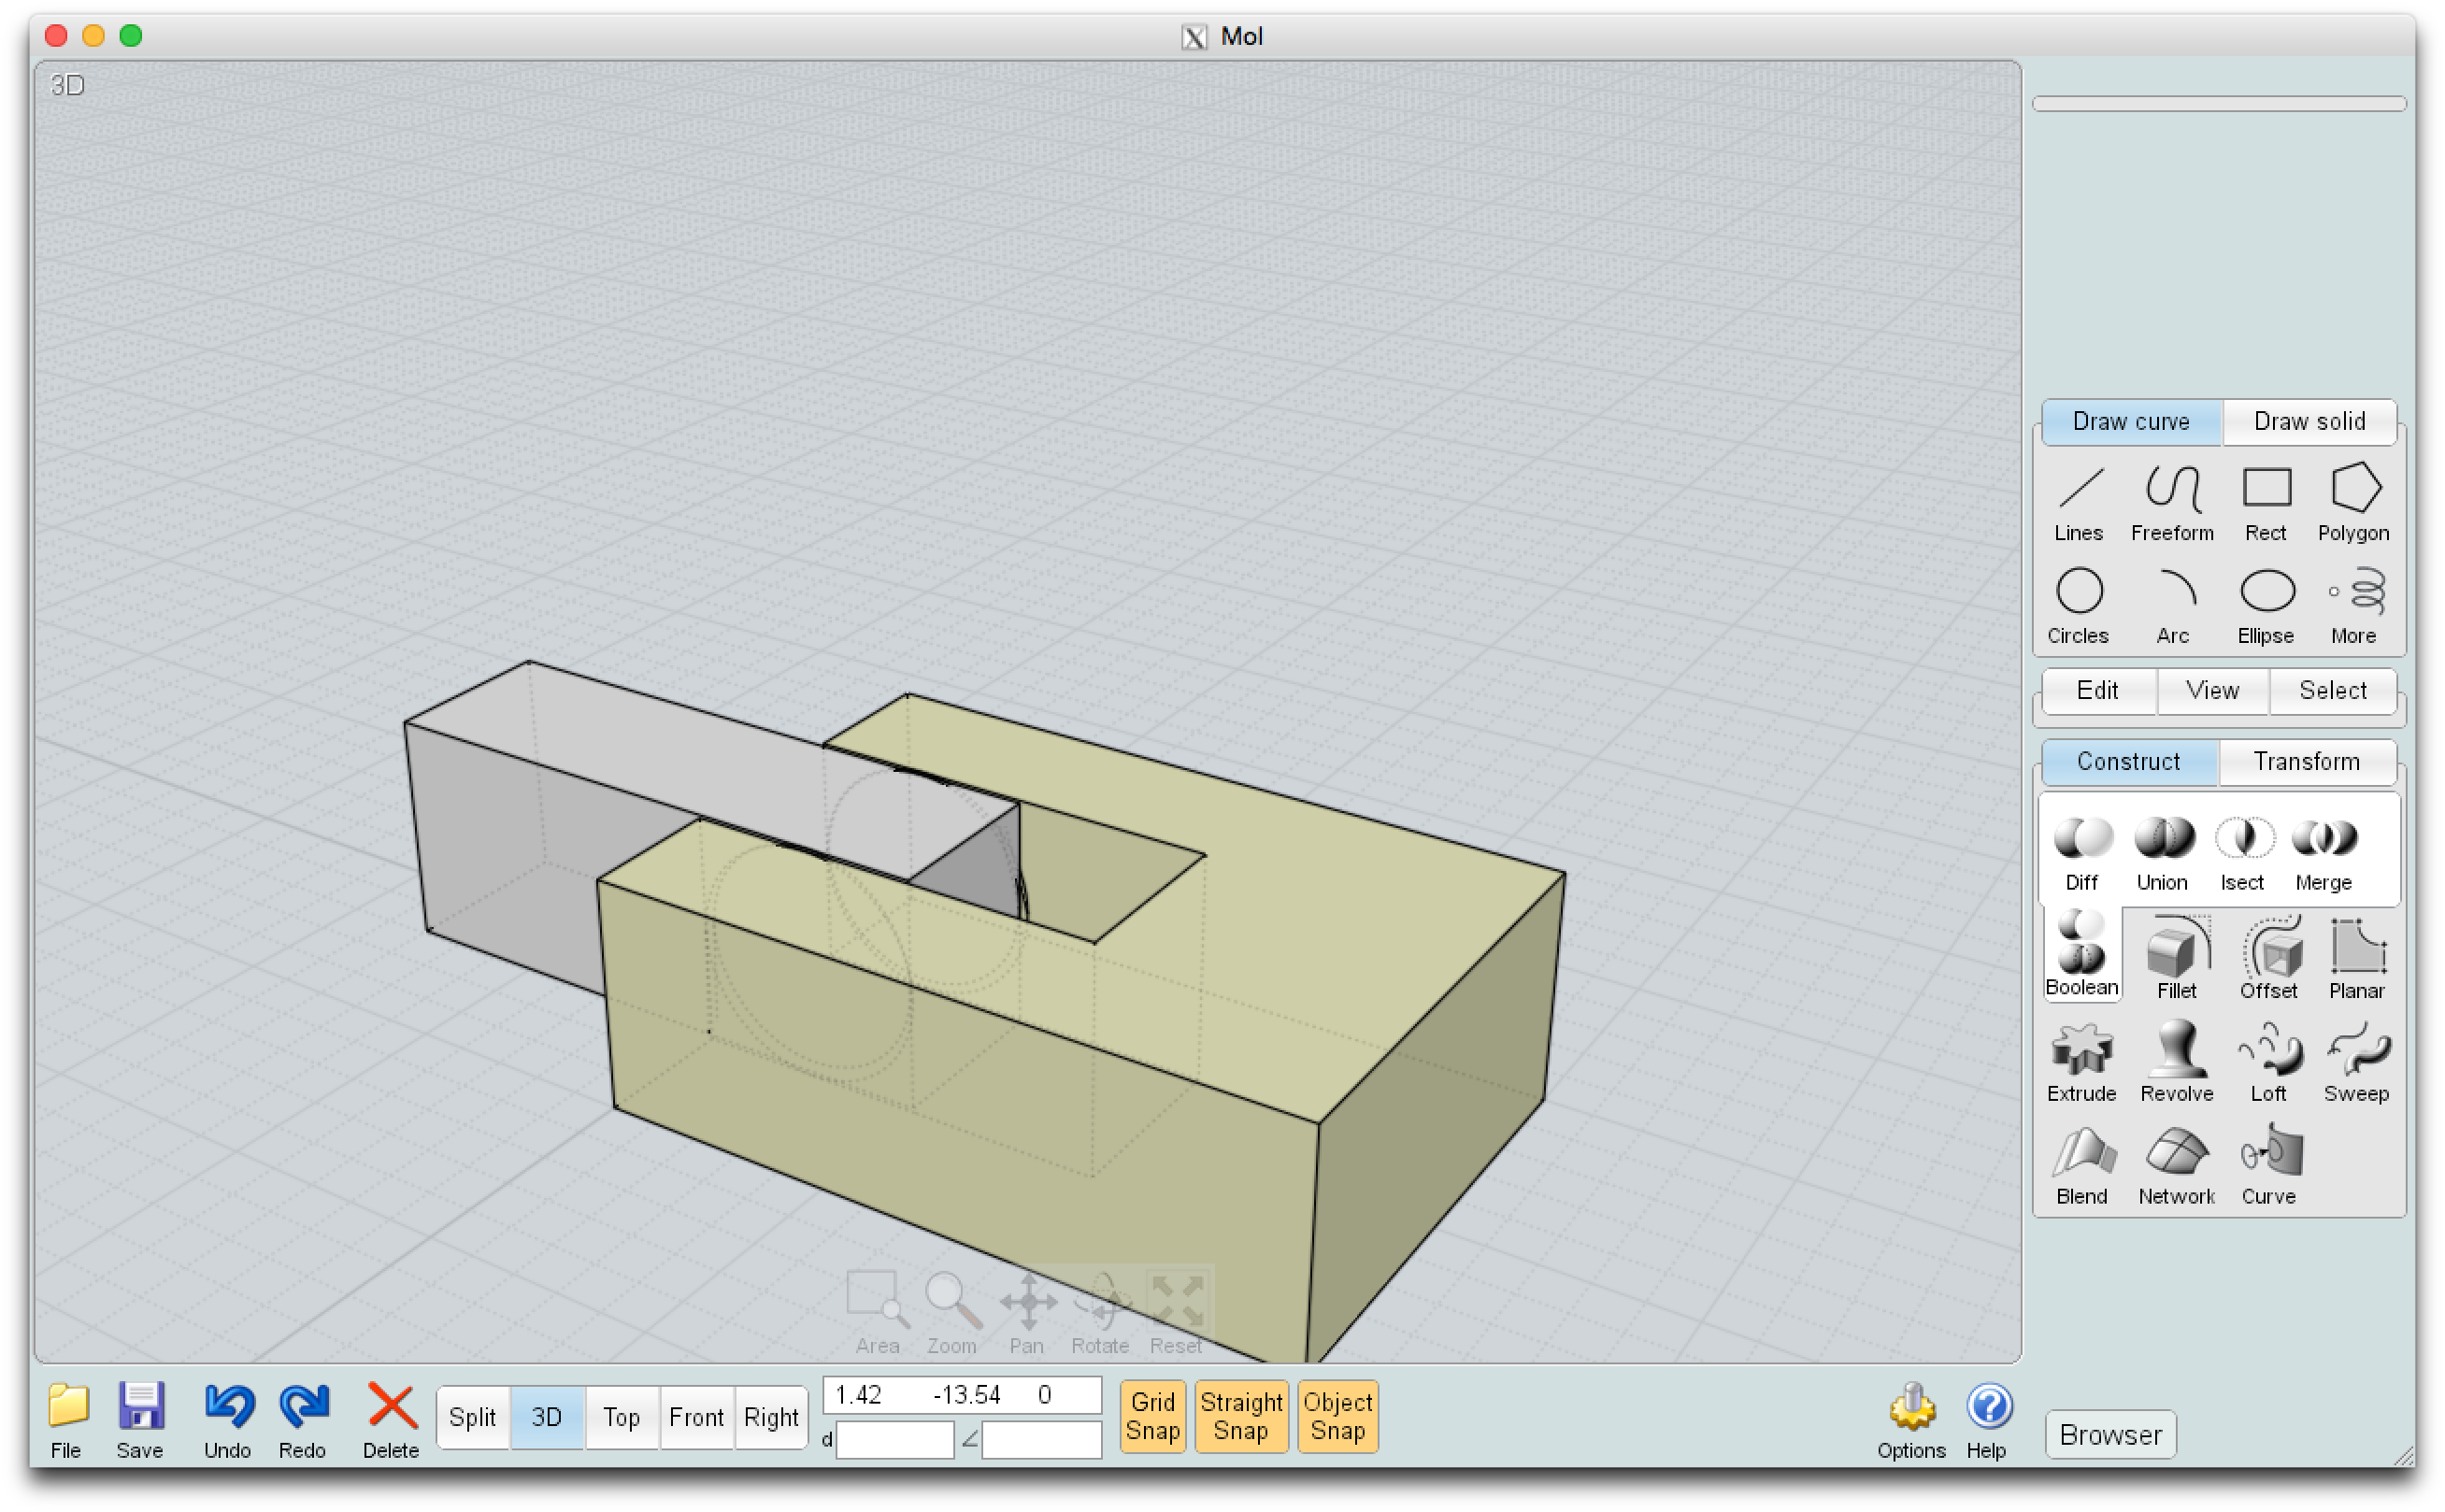The image size is (2445, 1512).
Task: Apply Boolean Union operation
Action: pyautogui.click(x=2162, y=853)
